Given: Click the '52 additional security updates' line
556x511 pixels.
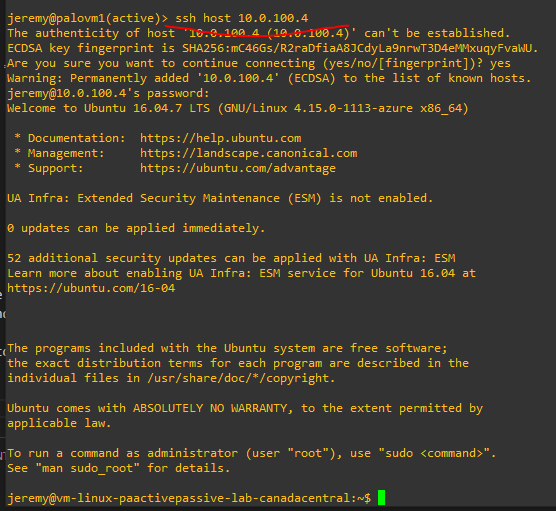Looking at the screenshot, I should 231,258.
